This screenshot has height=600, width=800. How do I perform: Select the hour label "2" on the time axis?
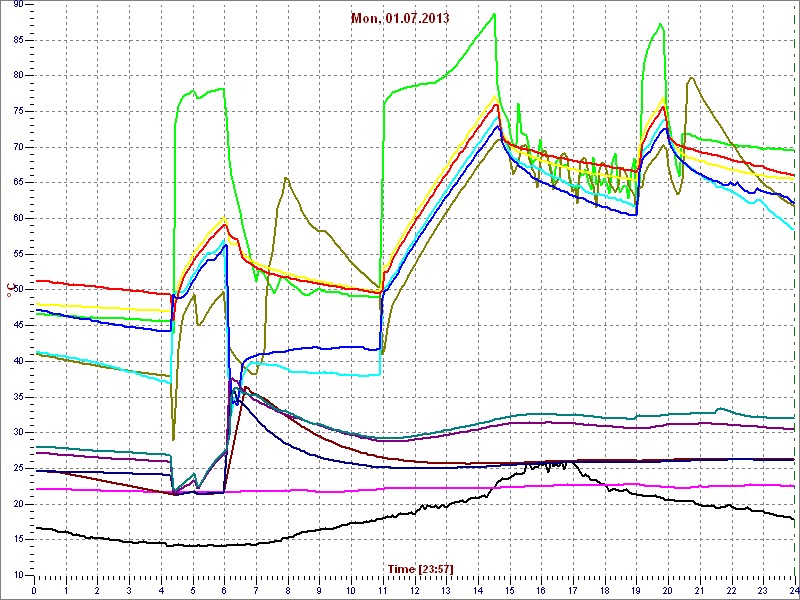[x=97, y=588]
